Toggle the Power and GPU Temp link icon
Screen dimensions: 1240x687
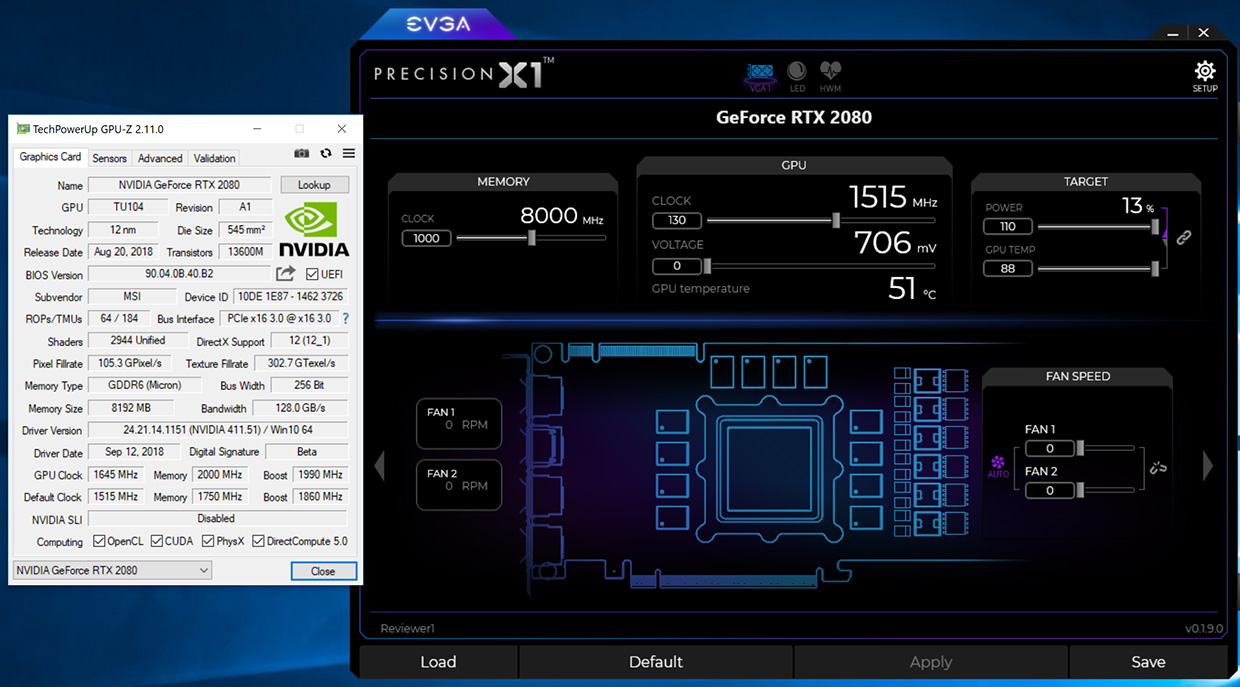coord(1184,237)
